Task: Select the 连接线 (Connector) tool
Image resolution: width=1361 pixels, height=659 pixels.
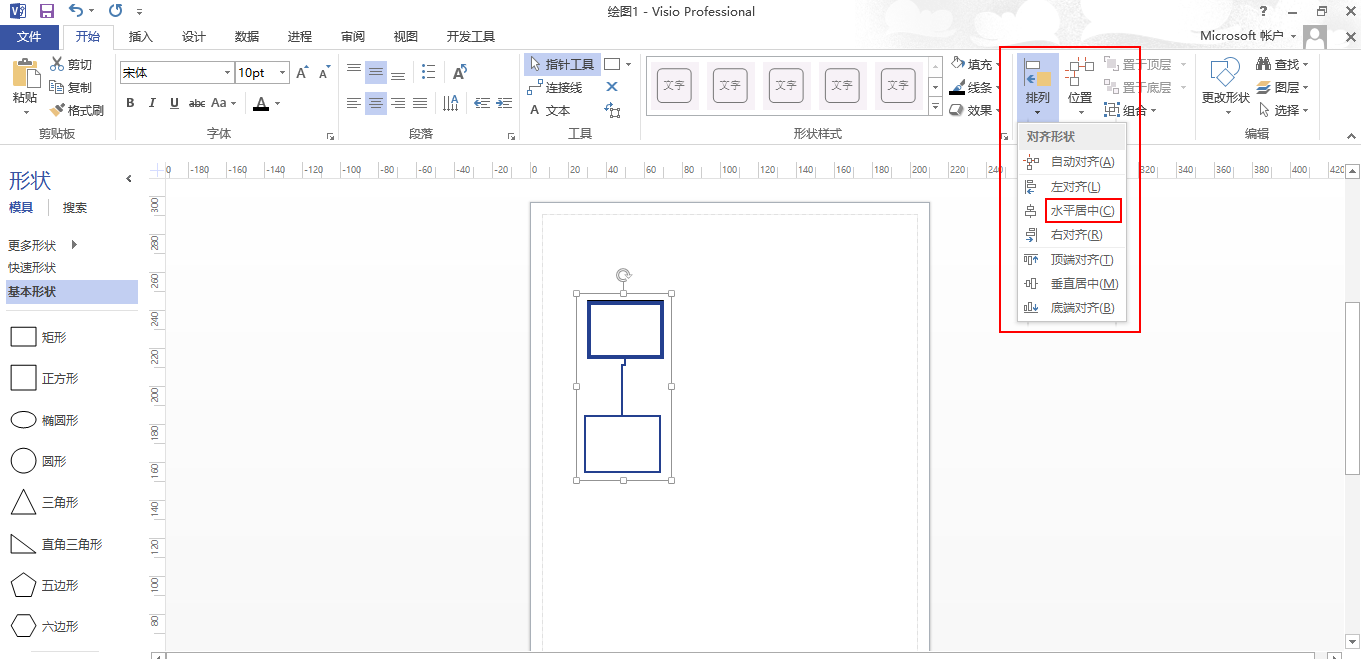Action: 561,86
